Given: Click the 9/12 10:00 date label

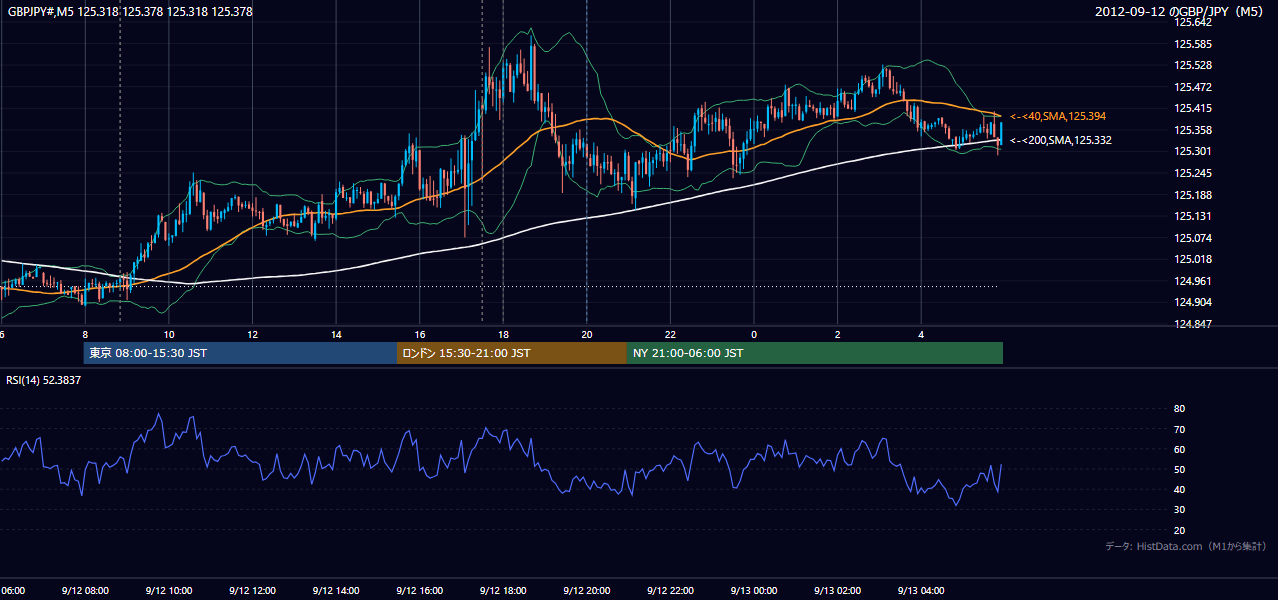Looking at the screenshot, I should tap(168, 591).
